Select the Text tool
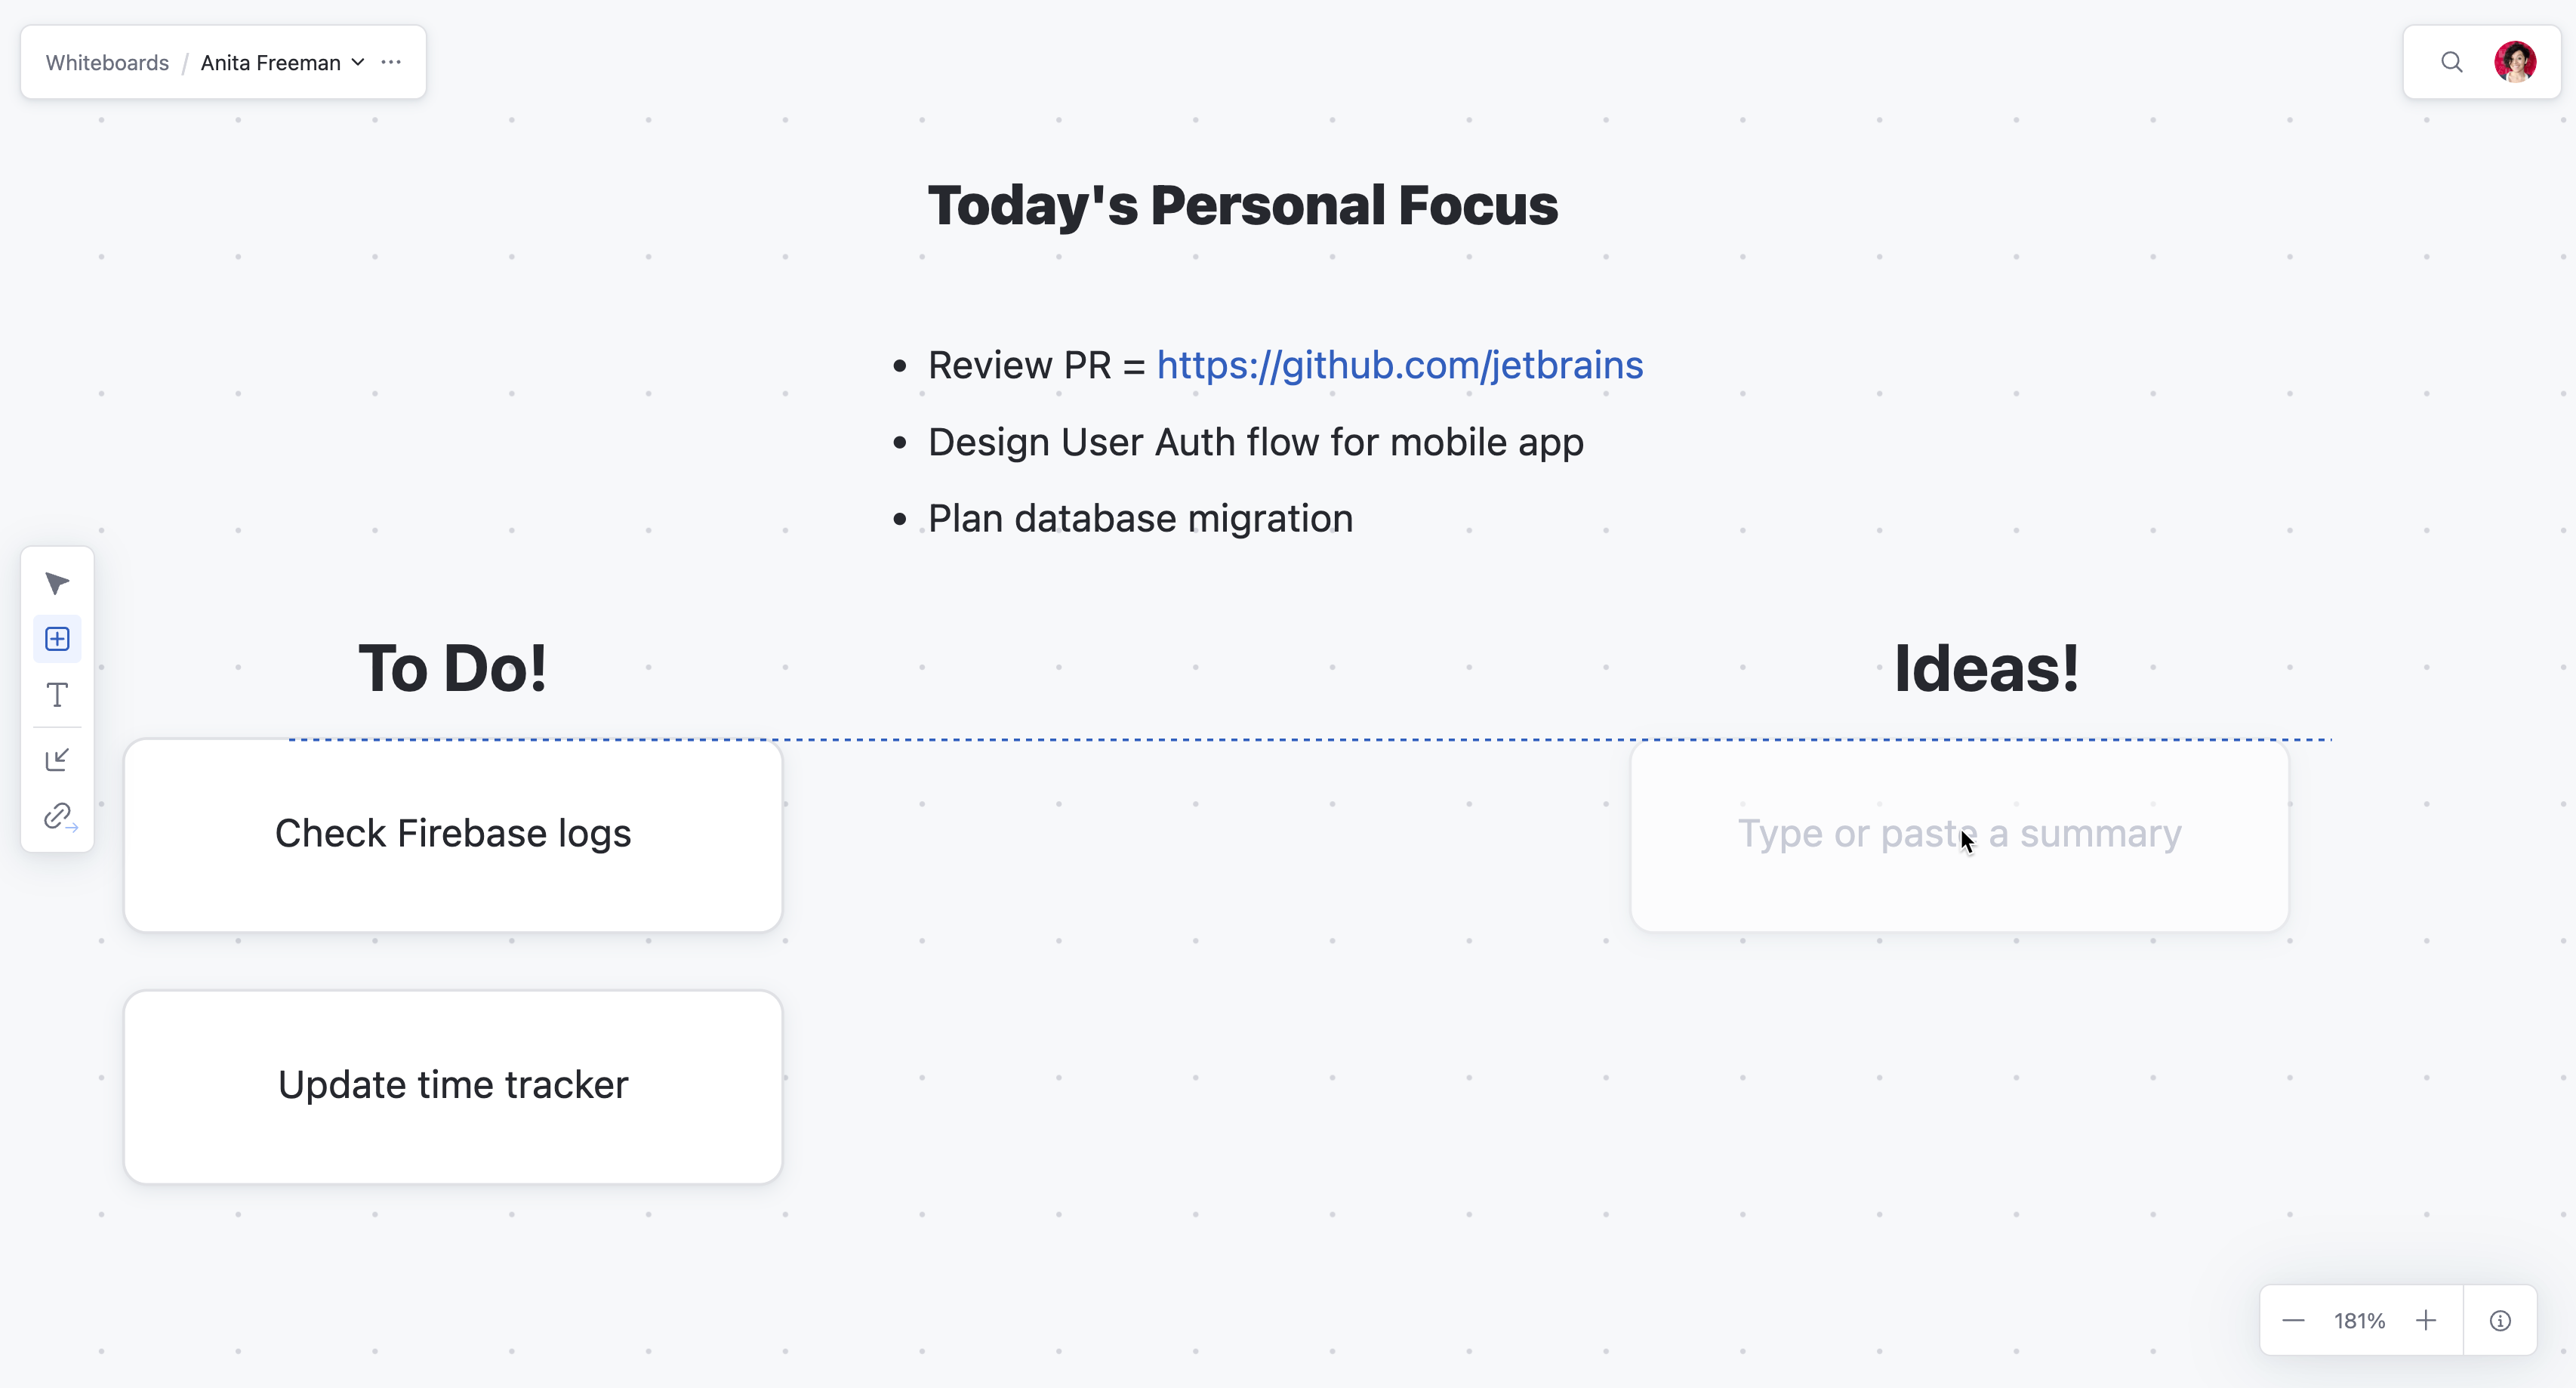Image resolution: width=2576 pixels, height=1388 pixels. coord(57,695)
